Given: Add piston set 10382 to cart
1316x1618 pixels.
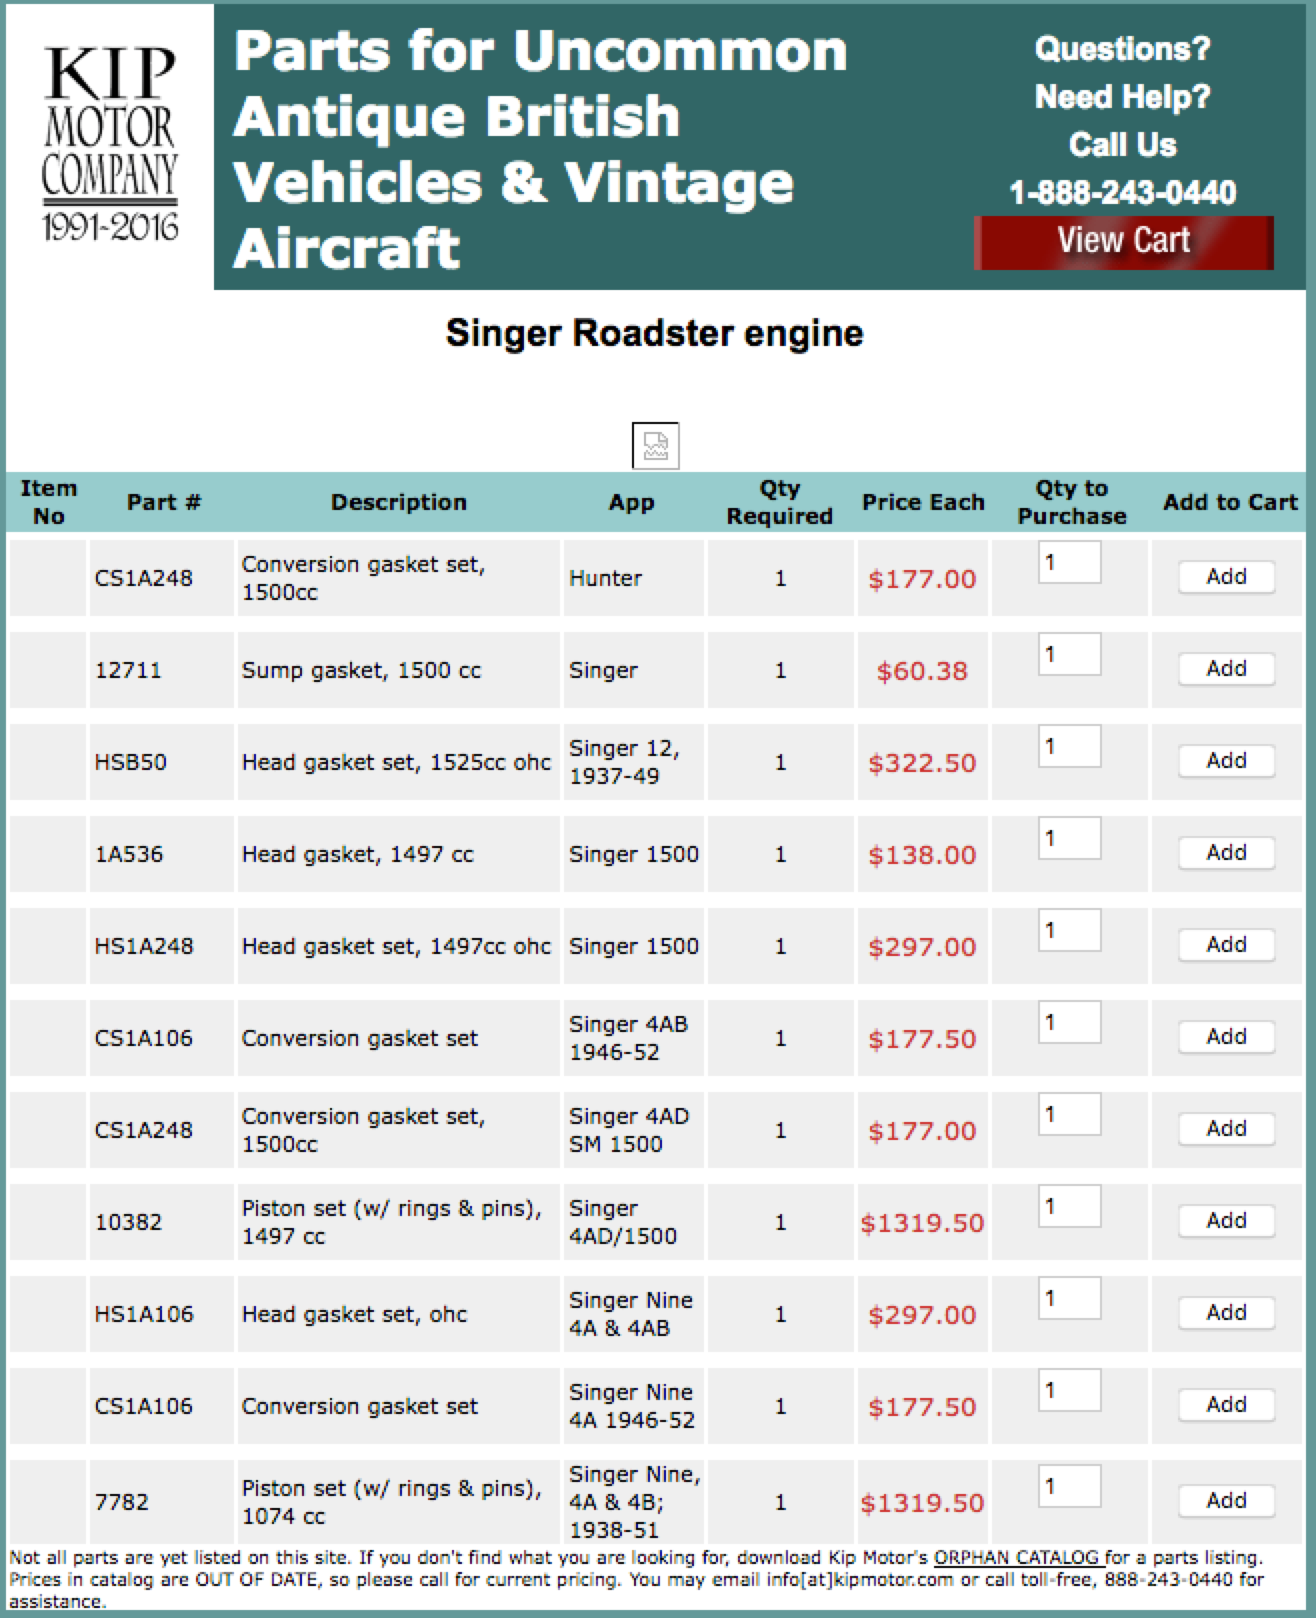Looking at the screenshot, I should pos(1226,1221).
